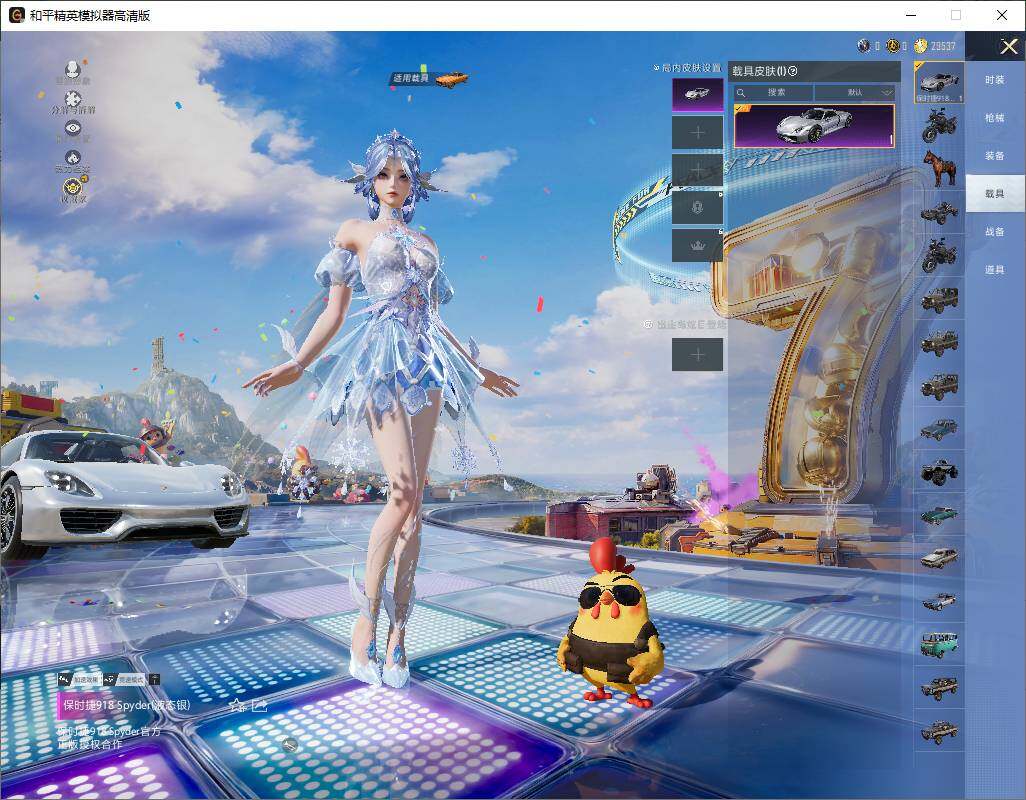The height and width of the screenshot is (800, 1026).
Task: Select the three-wheeler below the horse
Action: [939, 212]
